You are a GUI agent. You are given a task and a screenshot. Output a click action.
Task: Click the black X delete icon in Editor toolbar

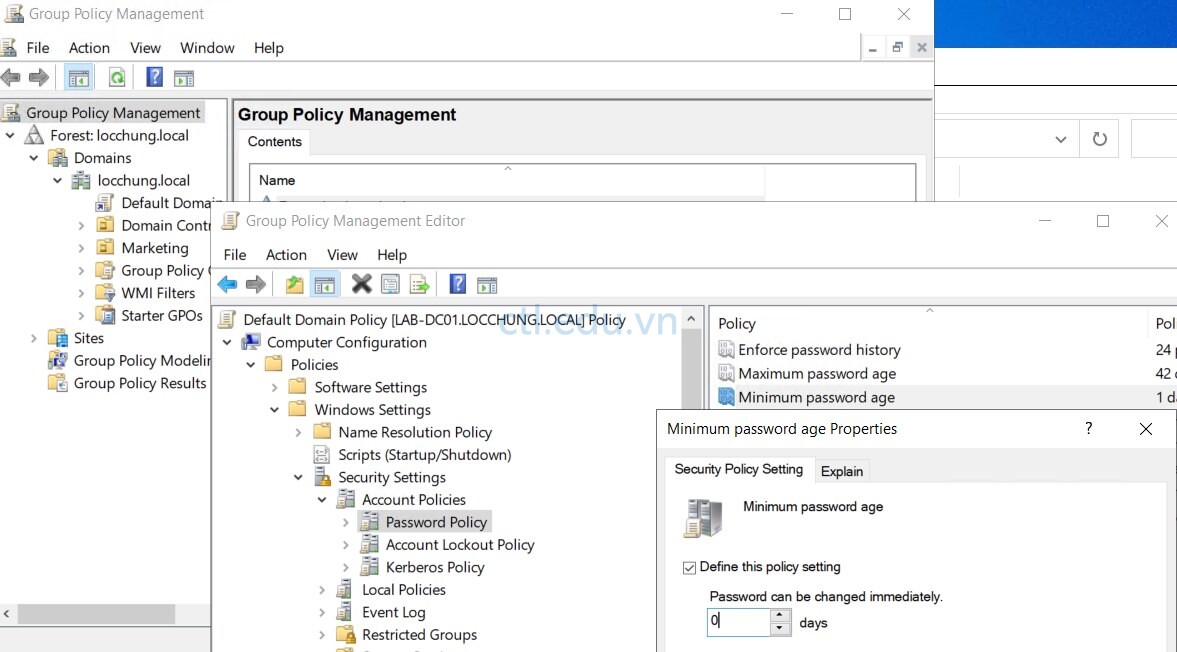[361, 284]
